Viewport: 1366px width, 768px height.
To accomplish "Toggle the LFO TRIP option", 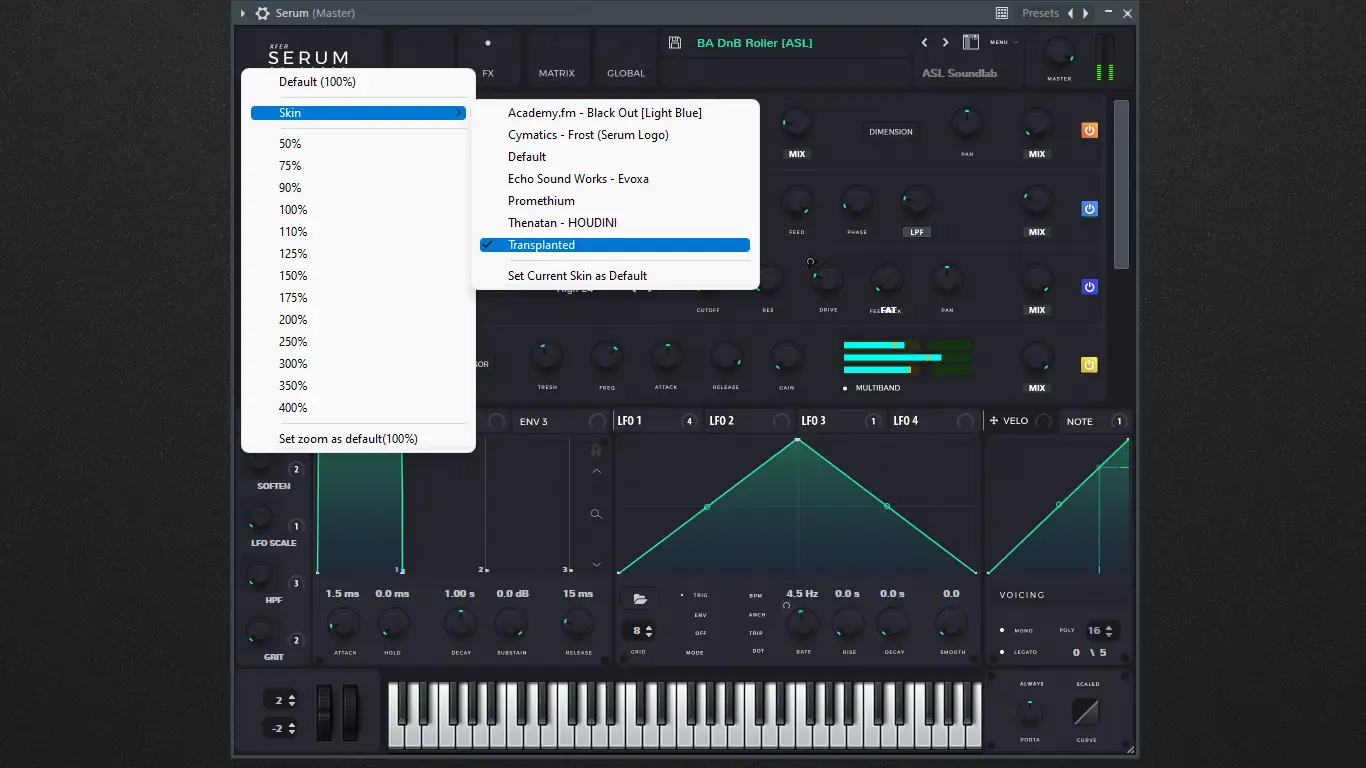I will (756, 633).
